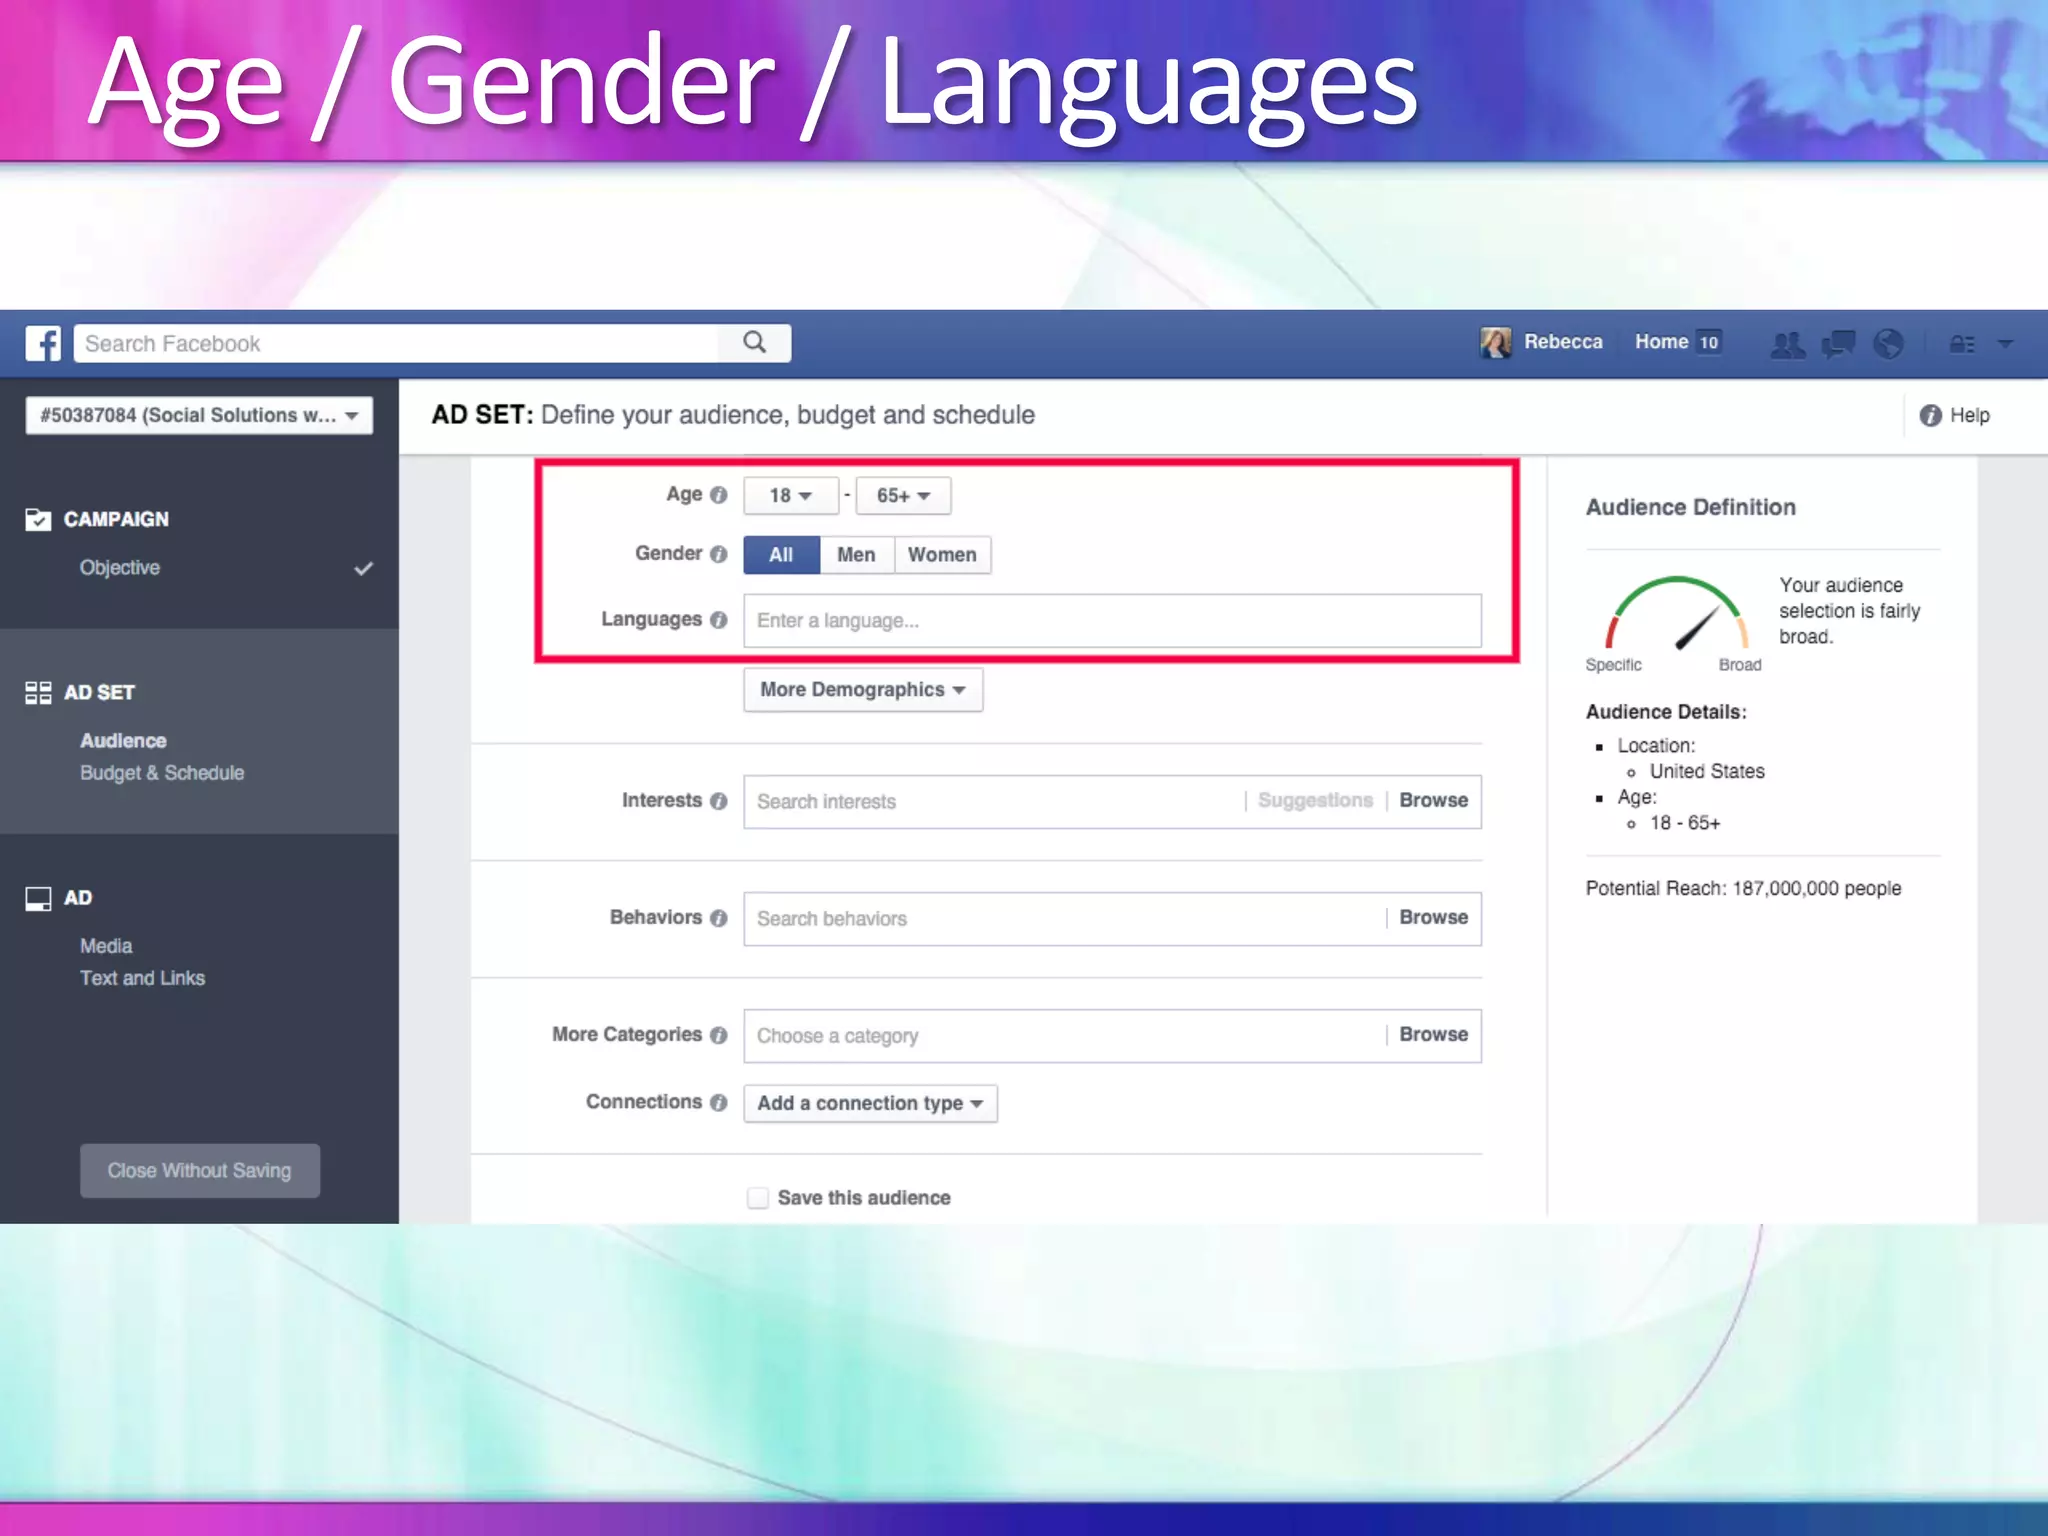The height and width of the screenshot is (1536, 2048).
Task: Check the Save this audience checkbox
Action: pyautogui.click(x=758, y=1198)
